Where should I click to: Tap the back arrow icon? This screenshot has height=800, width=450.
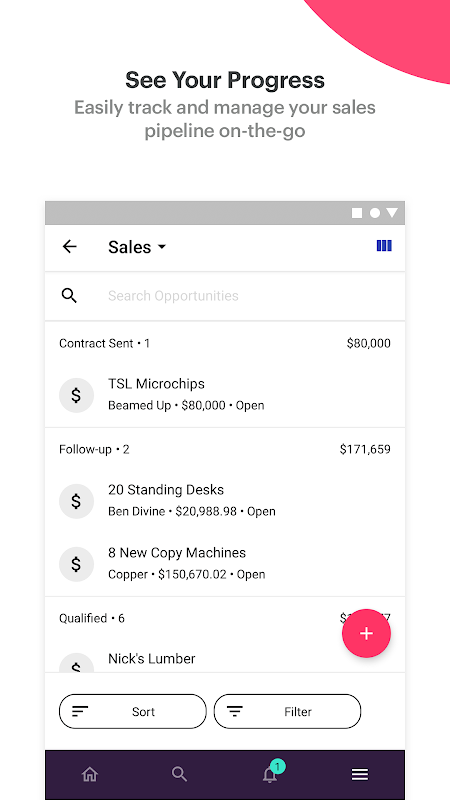[x=69, y=247]
